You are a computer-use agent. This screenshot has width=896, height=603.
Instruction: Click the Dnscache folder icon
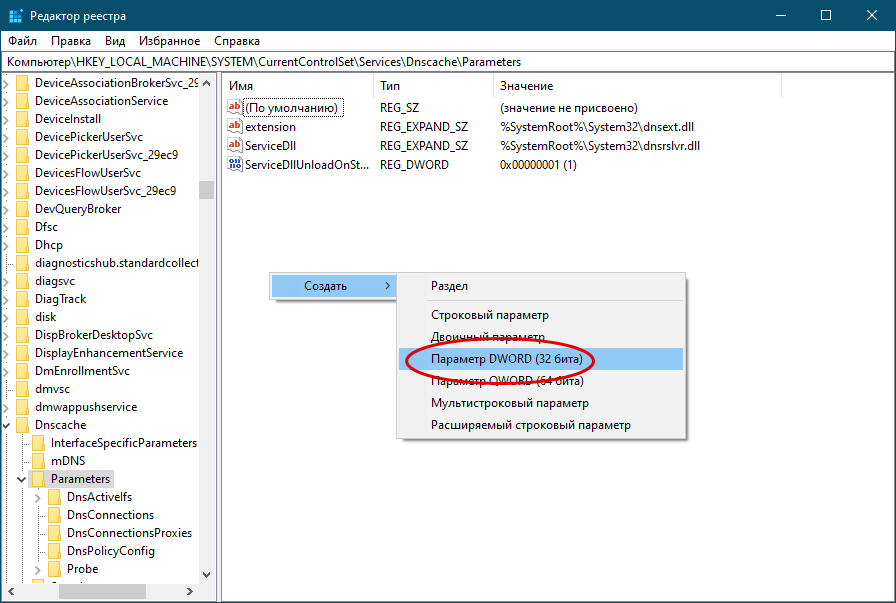[22, 425]
